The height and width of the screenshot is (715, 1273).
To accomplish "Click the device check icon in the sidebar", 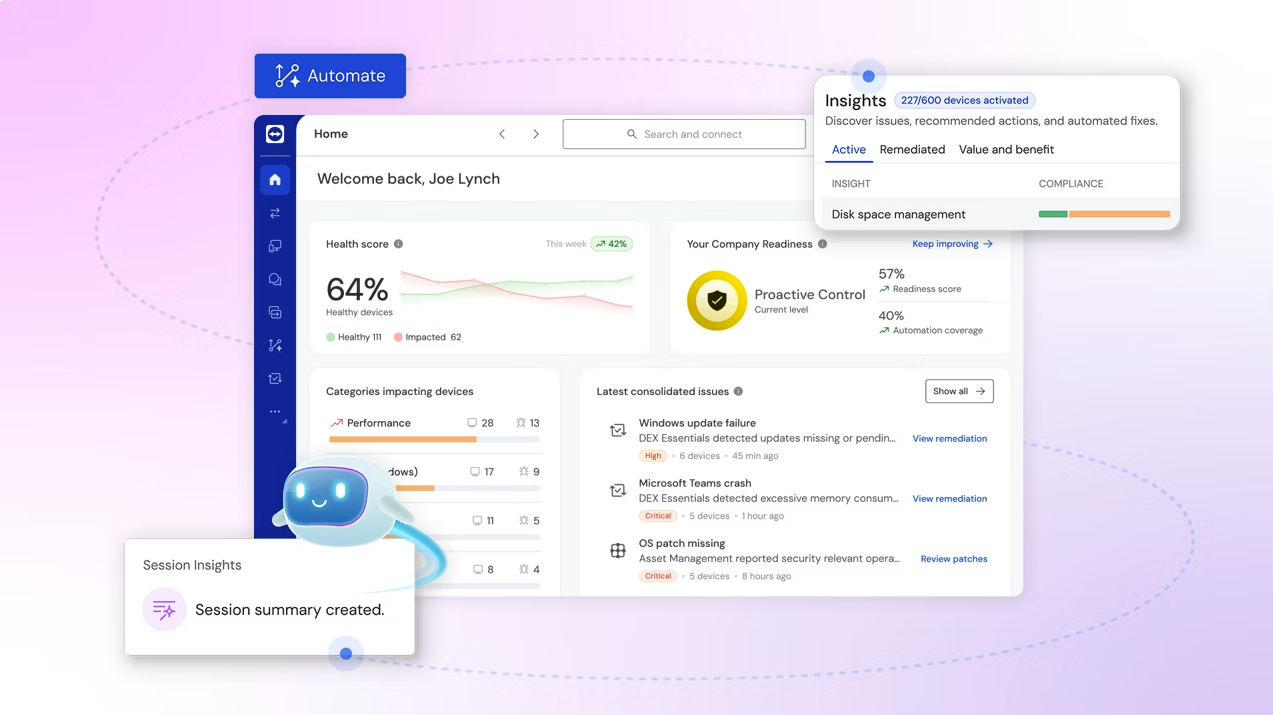I will pos(275,378).
